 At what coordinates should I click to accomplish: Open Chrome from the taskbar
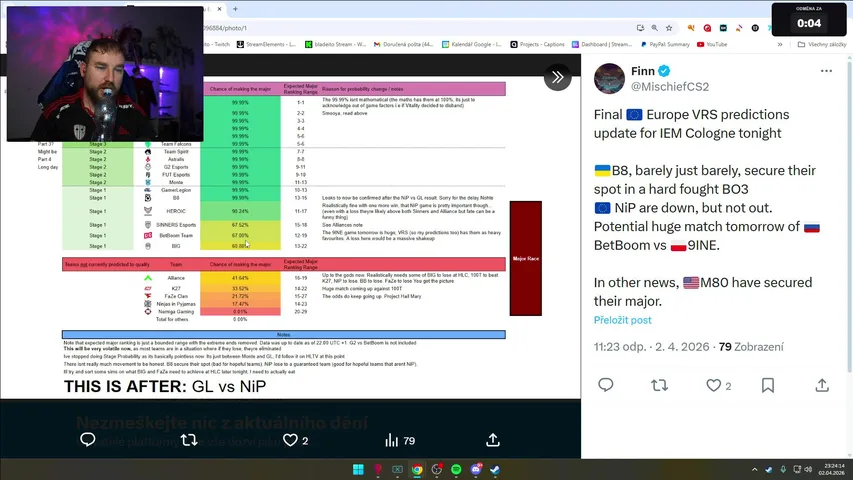pos(417,470)
